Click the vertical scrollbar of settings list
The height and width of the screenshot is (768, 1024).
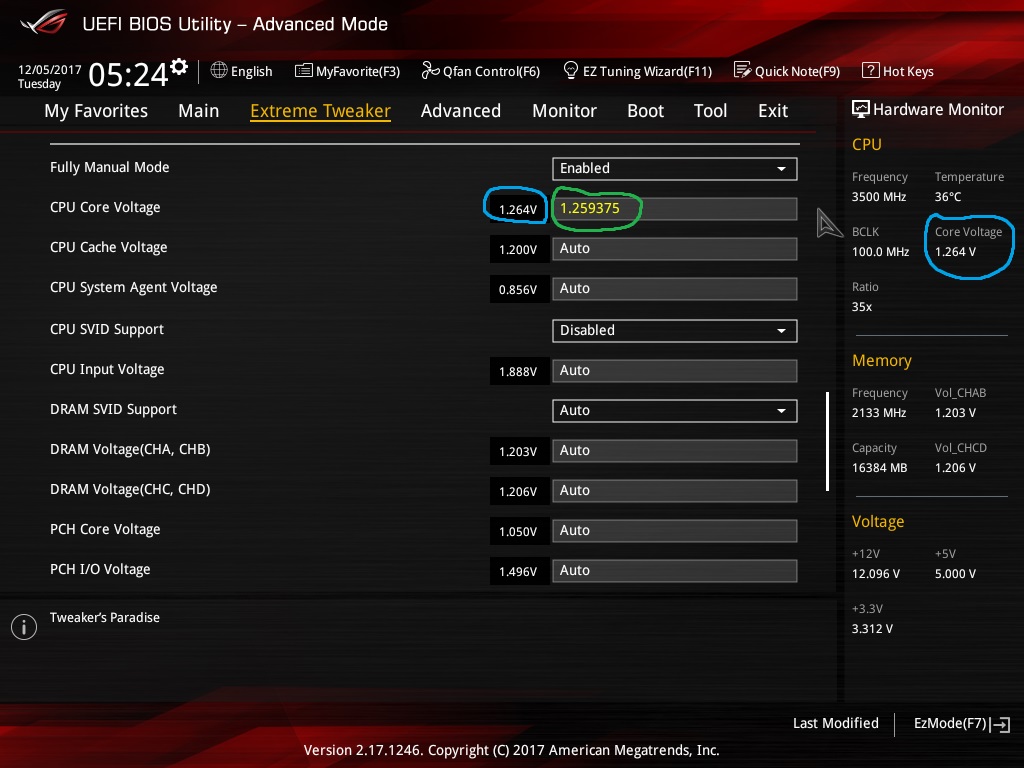(827, 441)
